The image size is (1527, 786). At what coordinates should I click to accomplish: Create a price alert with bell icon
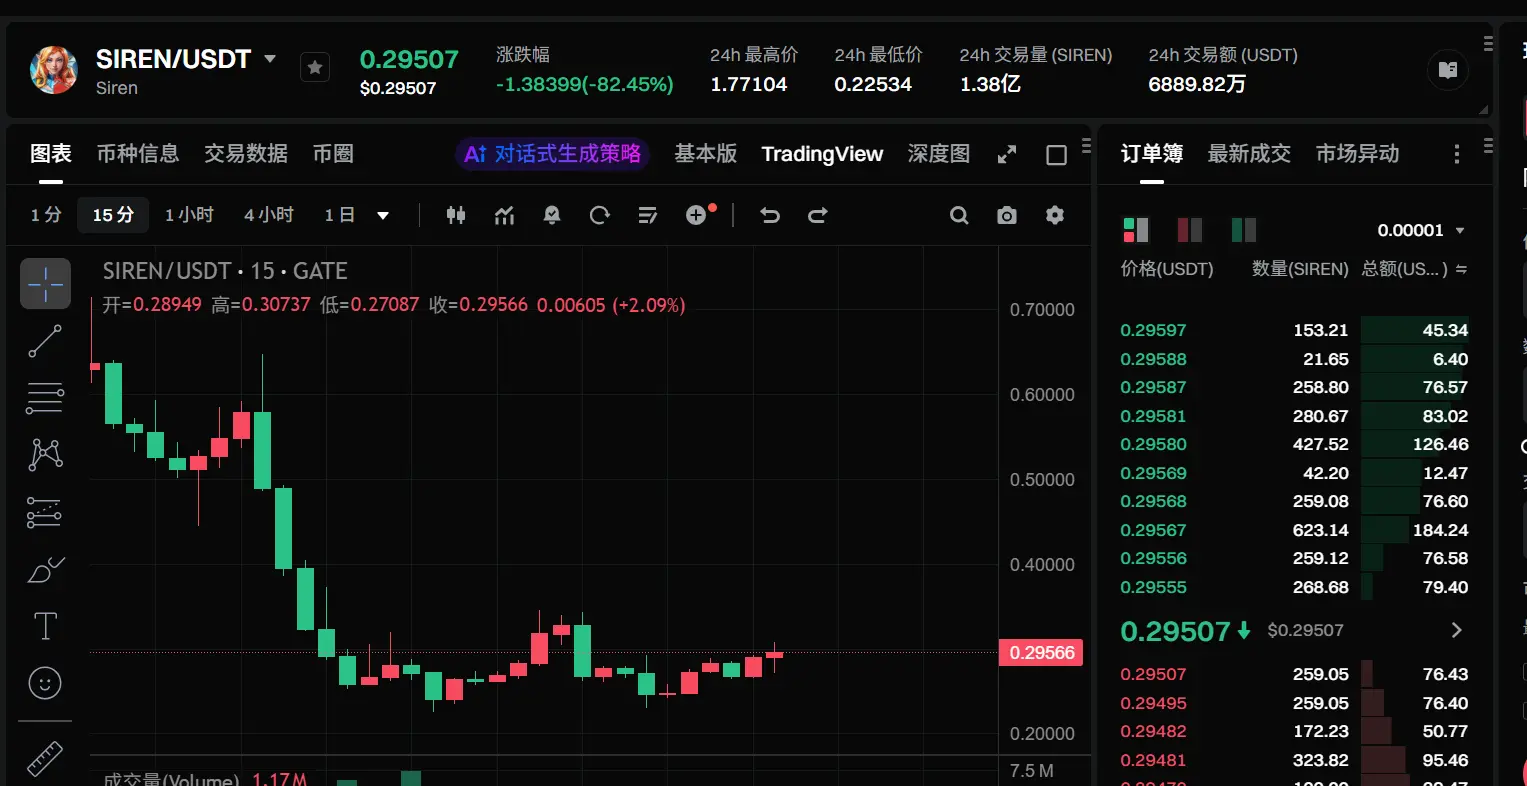tap(552, 215)
